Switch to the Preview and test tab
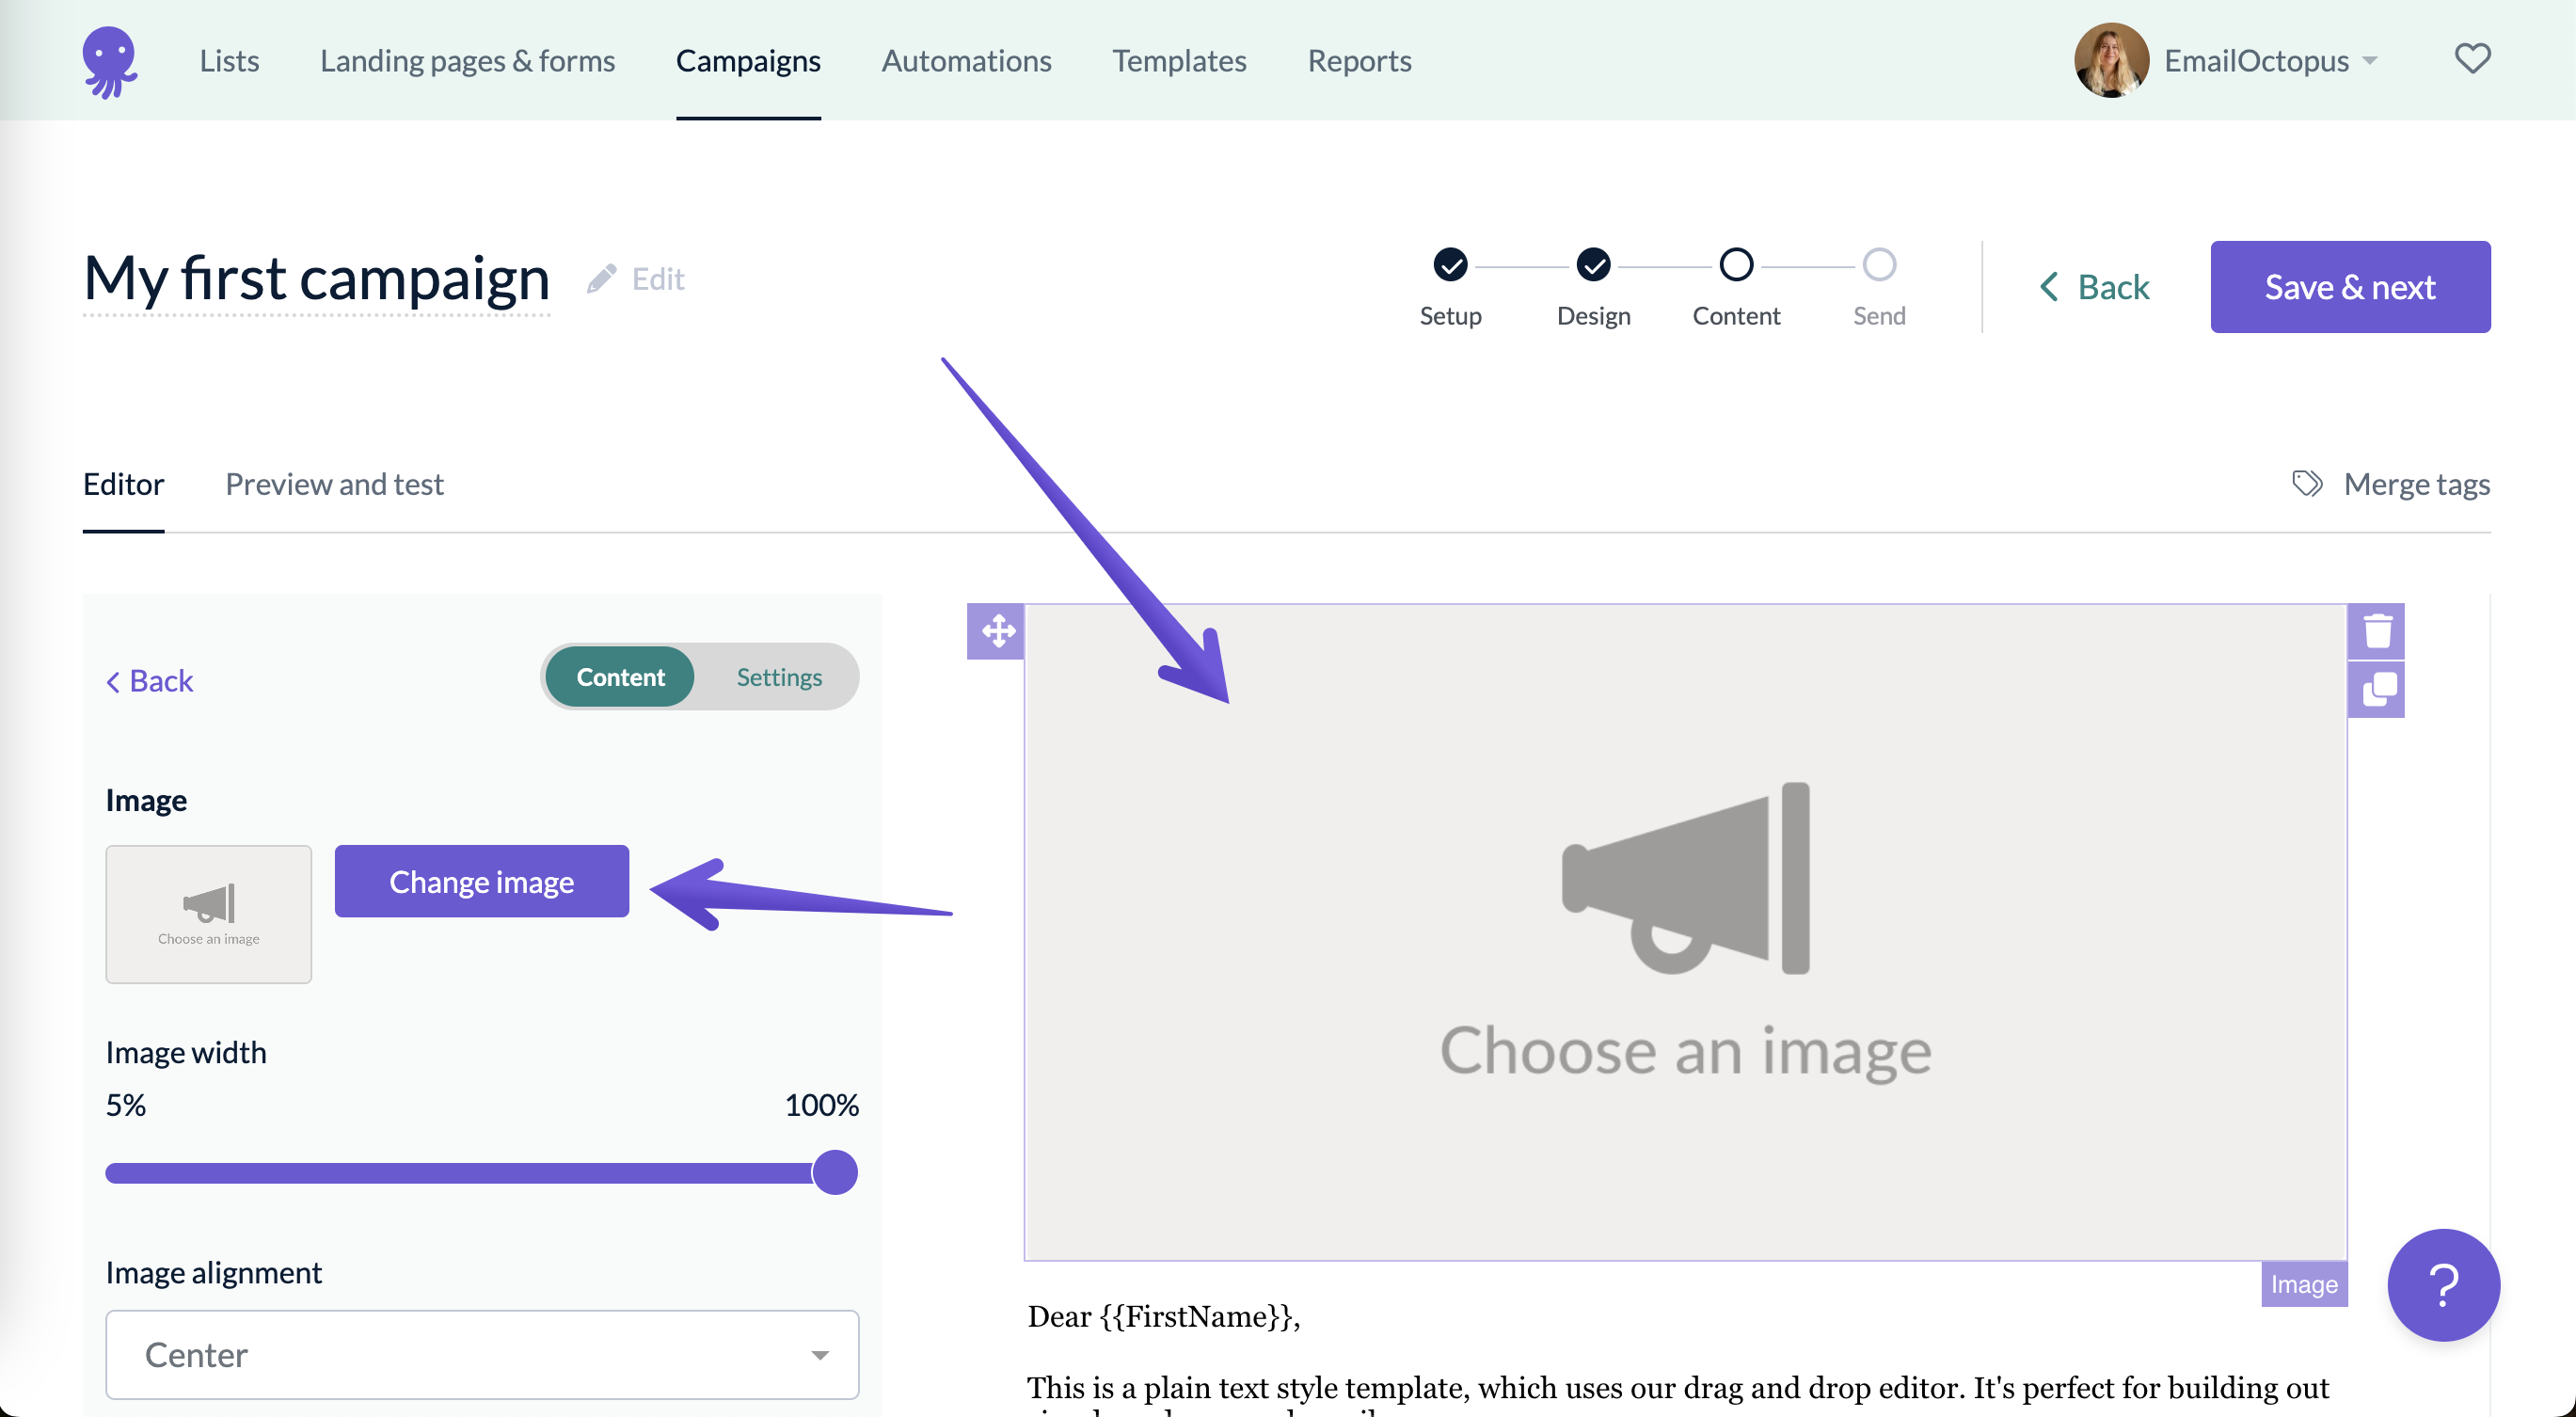Image resolution: width=2576 pixels, height=1417 pixels. [334, 484]
